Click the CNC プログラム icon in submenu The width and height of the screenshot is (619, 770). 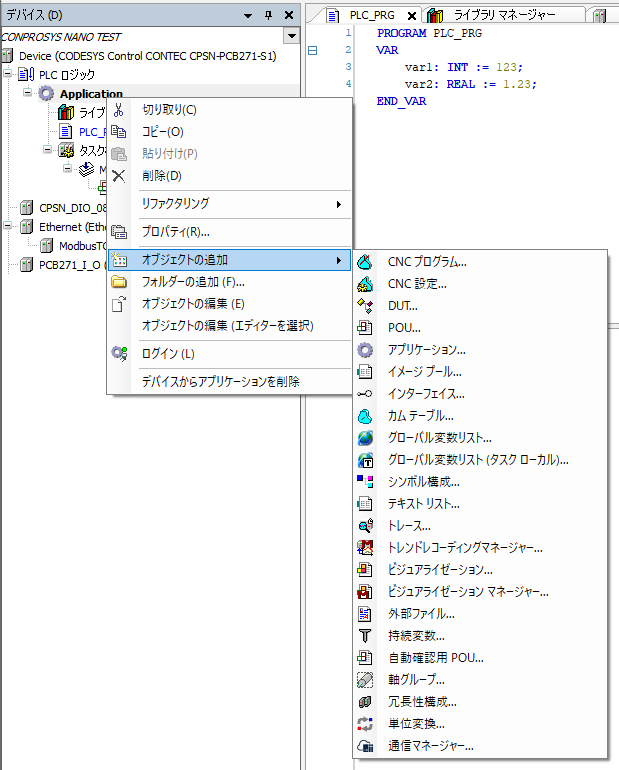point(365,262)
